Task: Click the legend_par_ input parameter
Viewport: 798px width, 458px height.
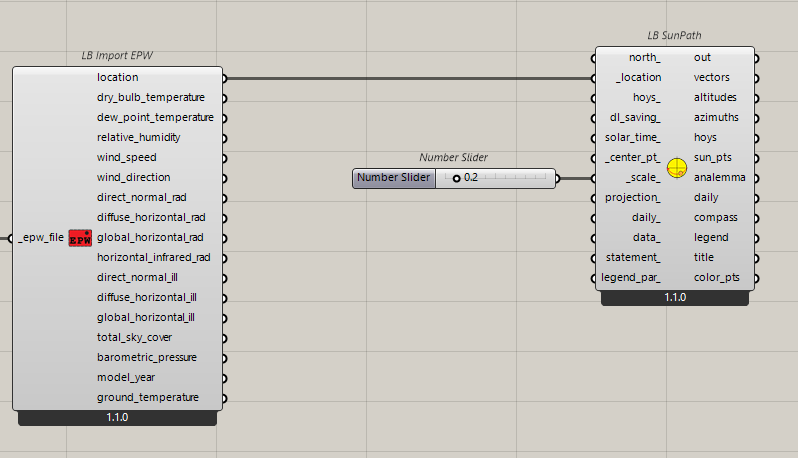Action: (631, 277)
